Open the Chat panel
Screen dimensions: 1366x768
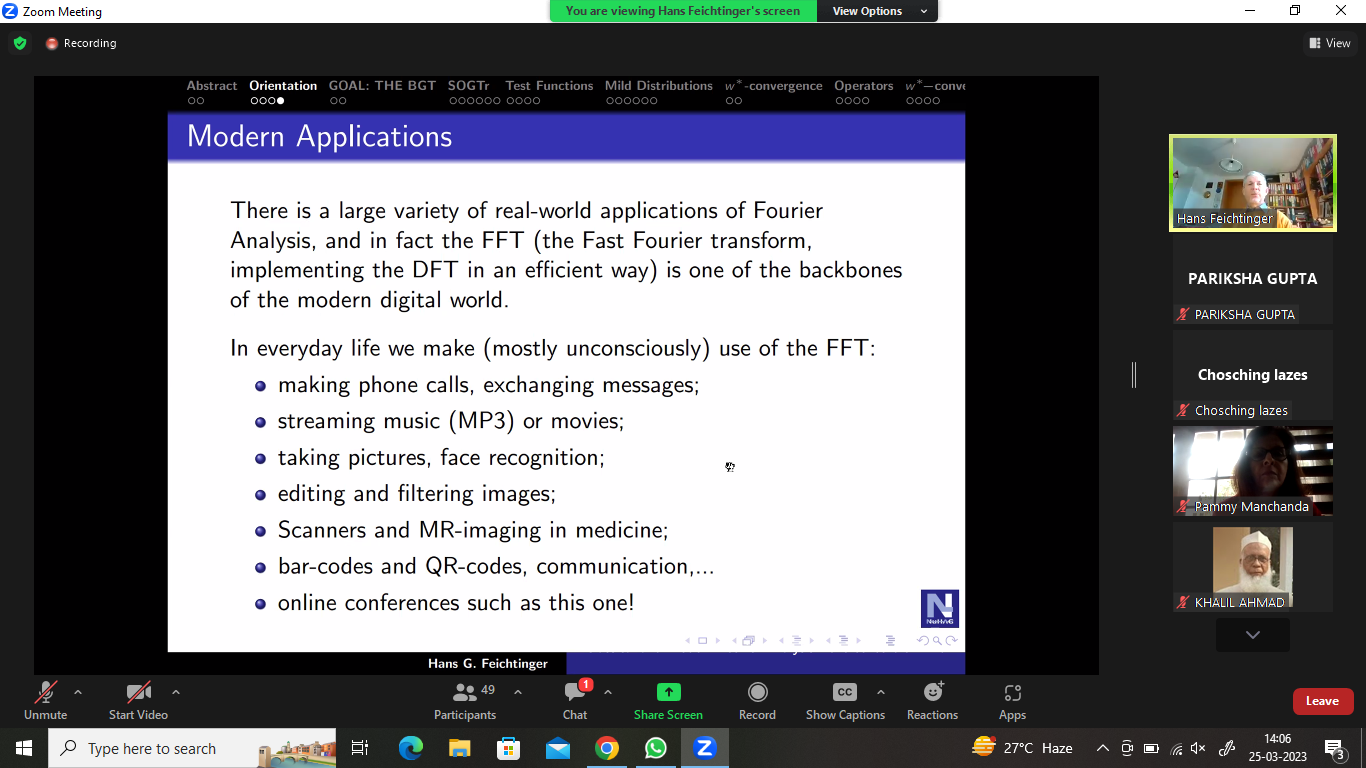575,692
